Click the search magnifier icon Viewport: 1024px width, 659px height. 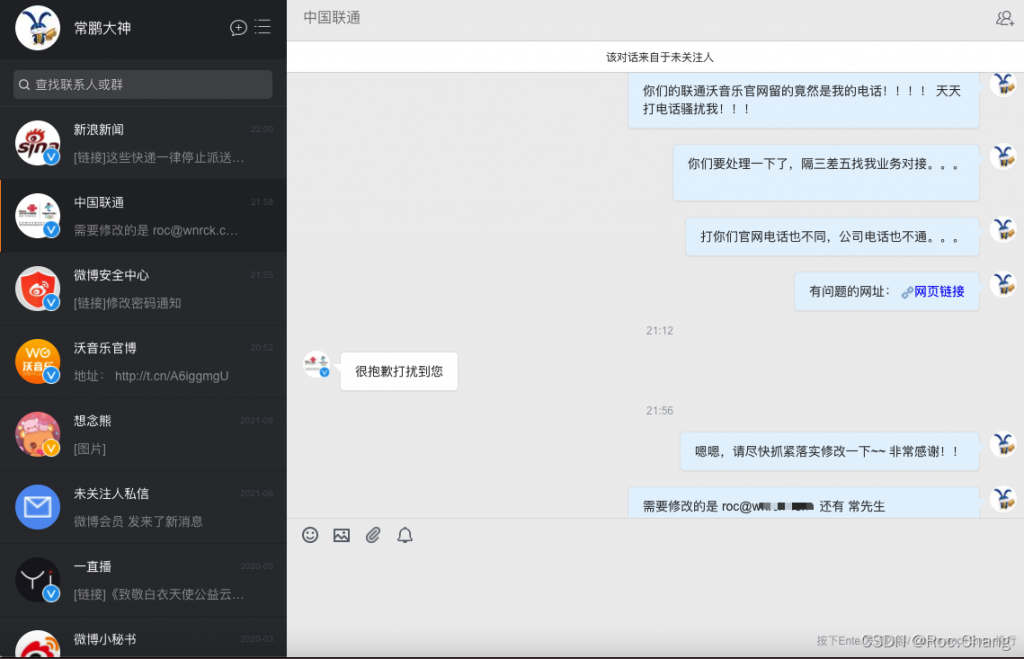(24, 85)
